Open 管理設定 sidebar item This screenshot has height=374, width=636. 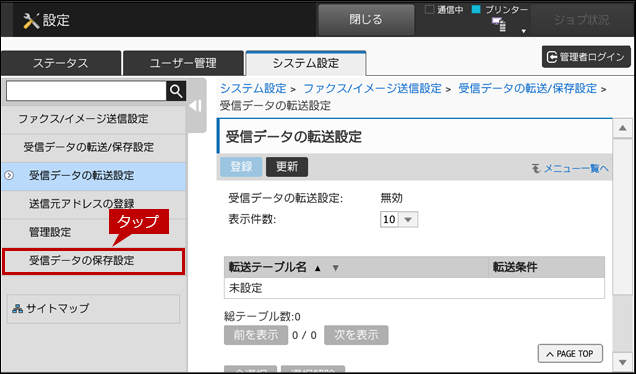click(94, 232)
